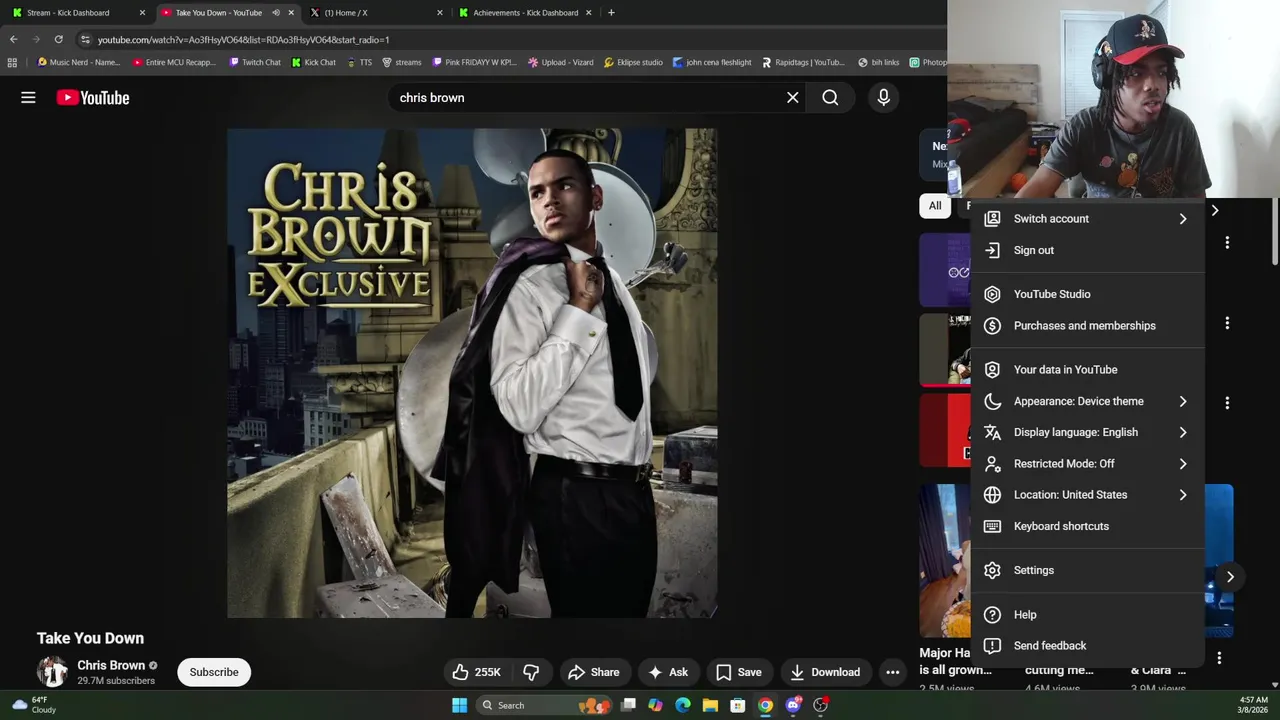Expand Display language: English options
The image size is (1280, 720).
(x=1087, y=432)
